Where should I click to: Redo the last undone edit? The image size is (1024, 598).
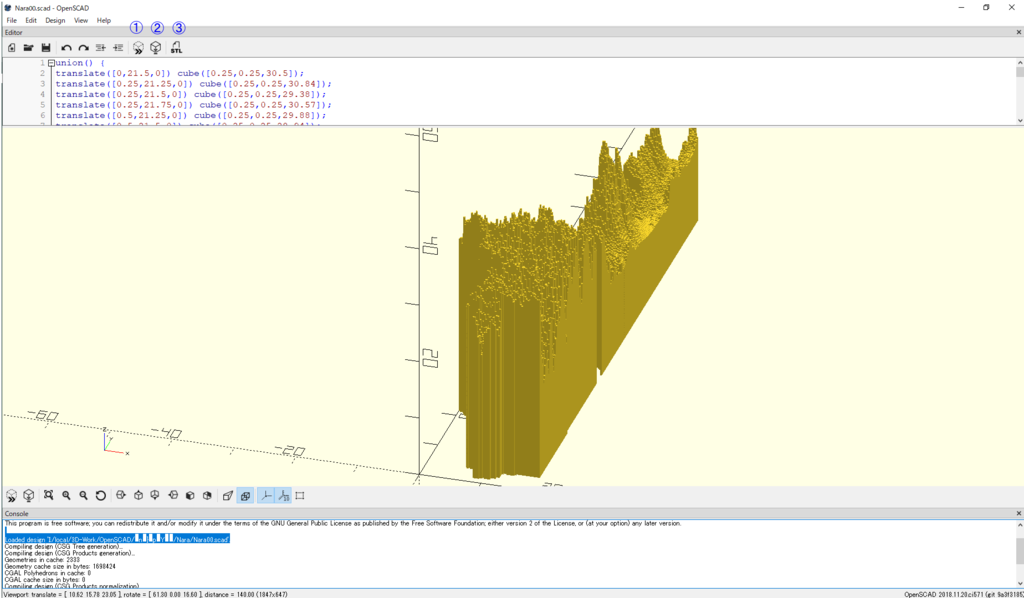83,48
